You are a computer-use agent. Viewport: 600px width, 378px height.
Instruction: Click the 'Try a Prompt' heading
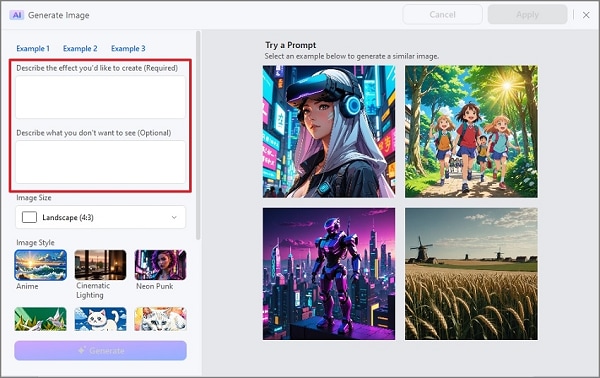click(x=291, y=45)
